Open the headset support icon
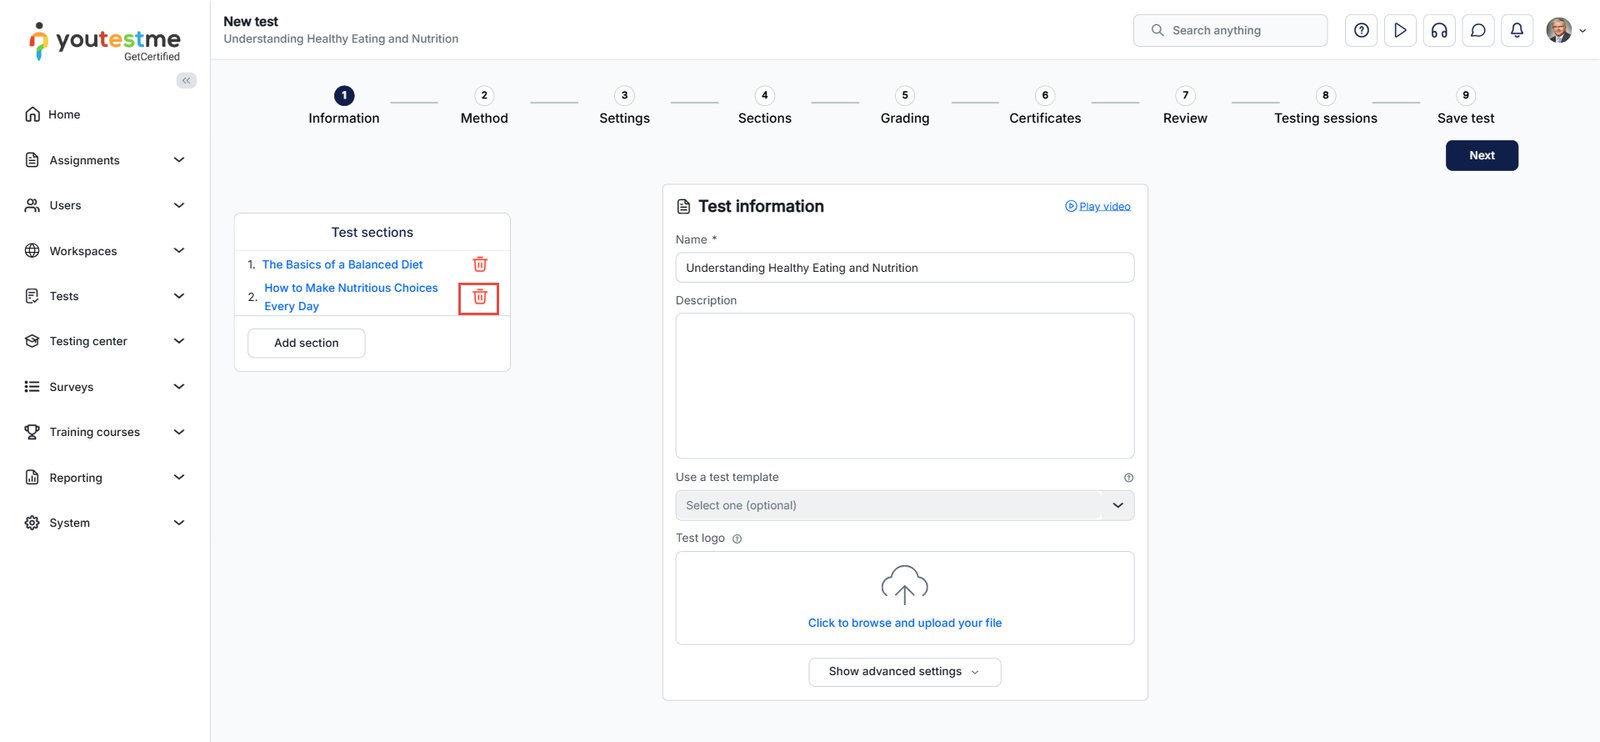Screen dimensions: 1600x742 [x=1439, y=31]
